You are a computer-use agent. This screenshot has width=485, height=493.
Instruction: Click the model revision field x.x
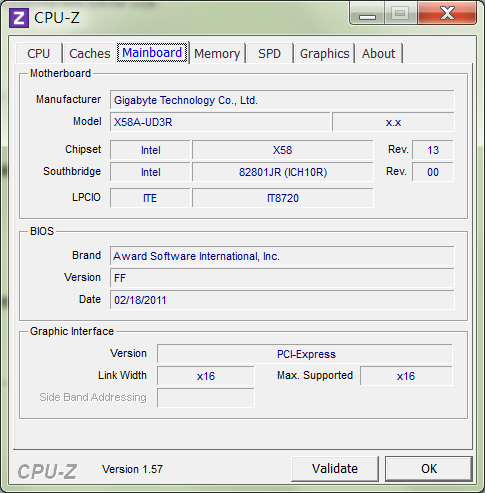[393, 122]
